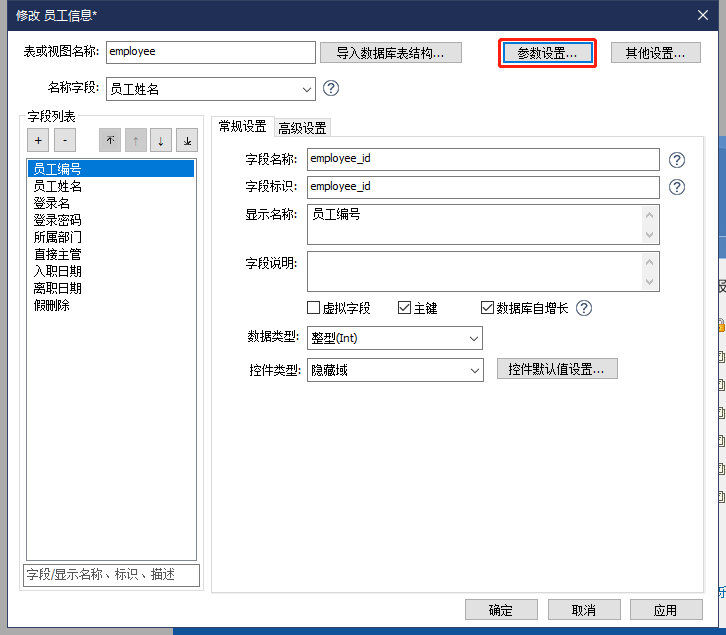
Task: Move field to top of list
Action: coord(110,140)
